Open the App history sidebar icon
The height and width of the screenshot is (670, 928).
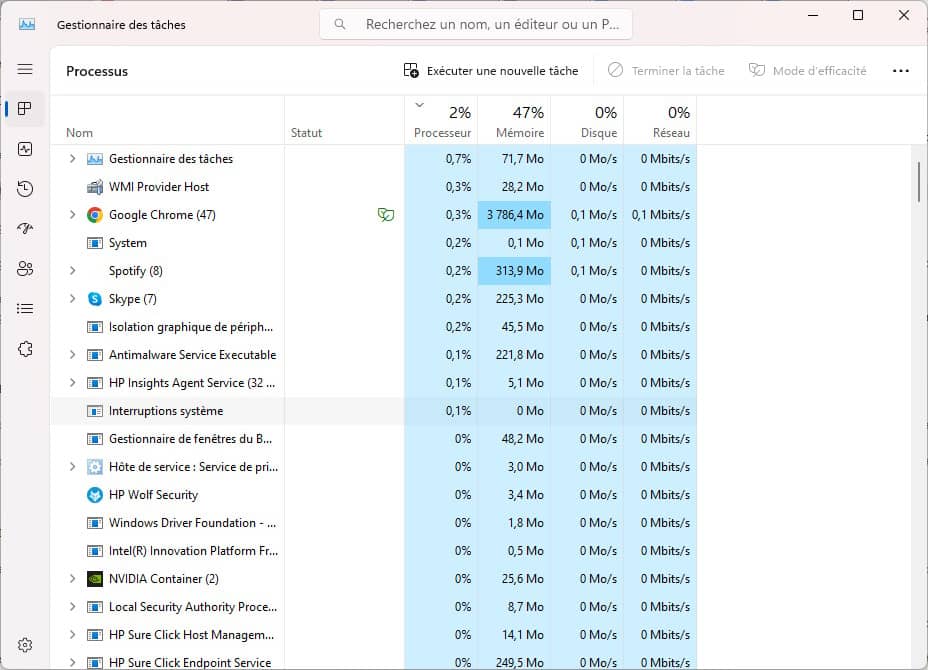pos(25,189)
